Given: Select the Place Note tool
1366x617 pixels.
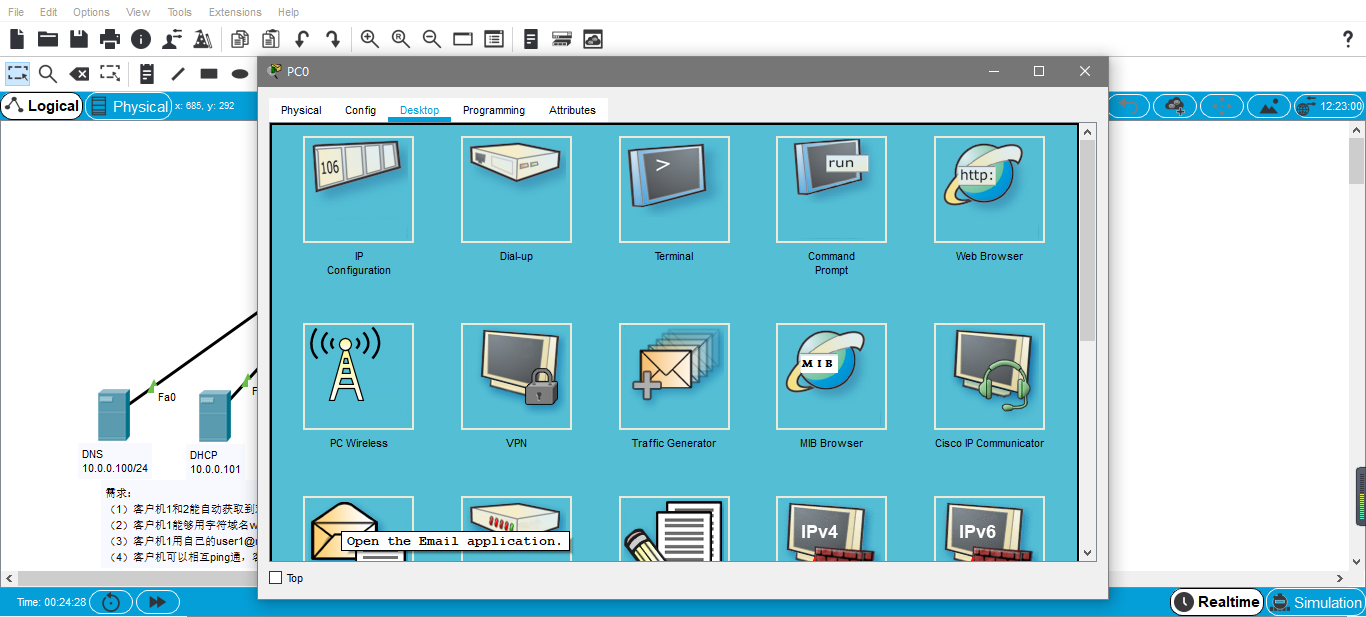Looking at the screenshot, I should pos(147,73).
